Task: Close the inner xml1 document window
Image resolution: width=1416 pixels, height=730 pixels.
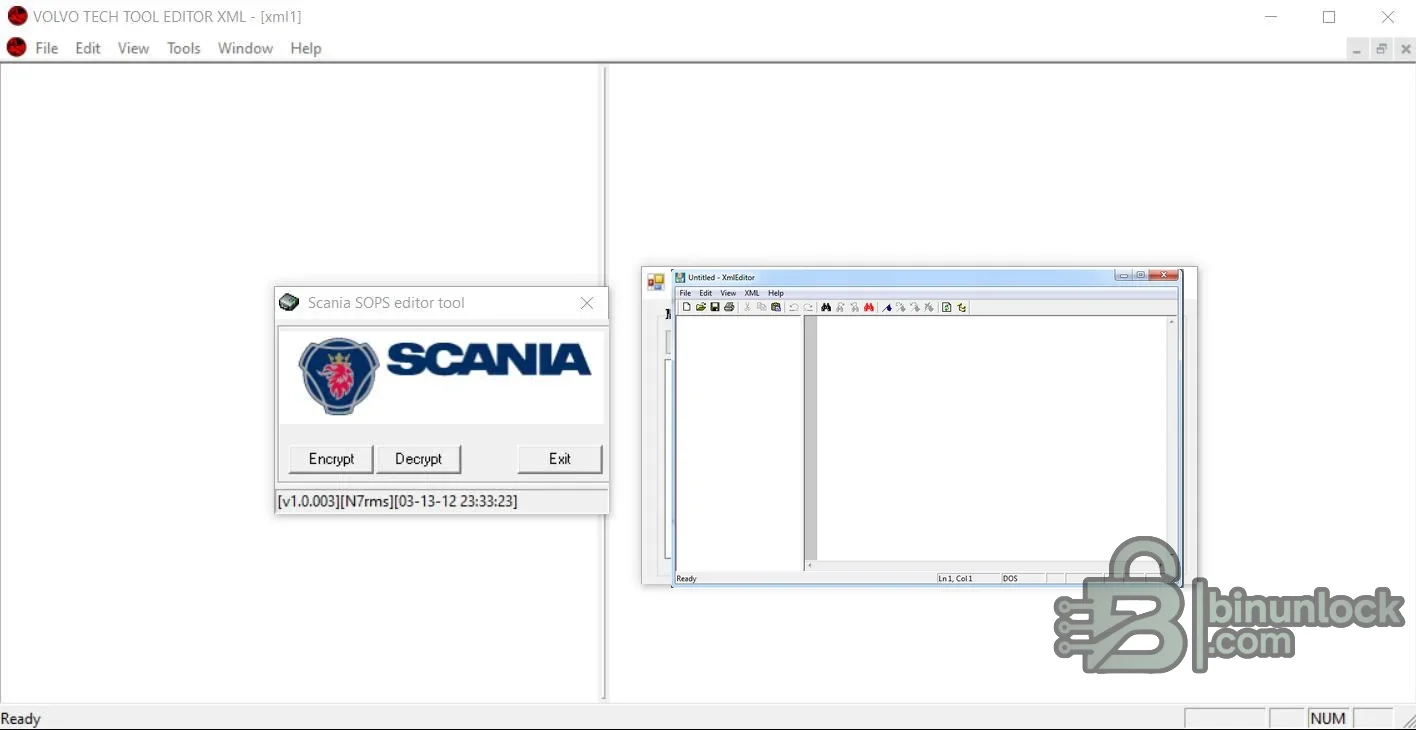Action: tap(1405, 49)
